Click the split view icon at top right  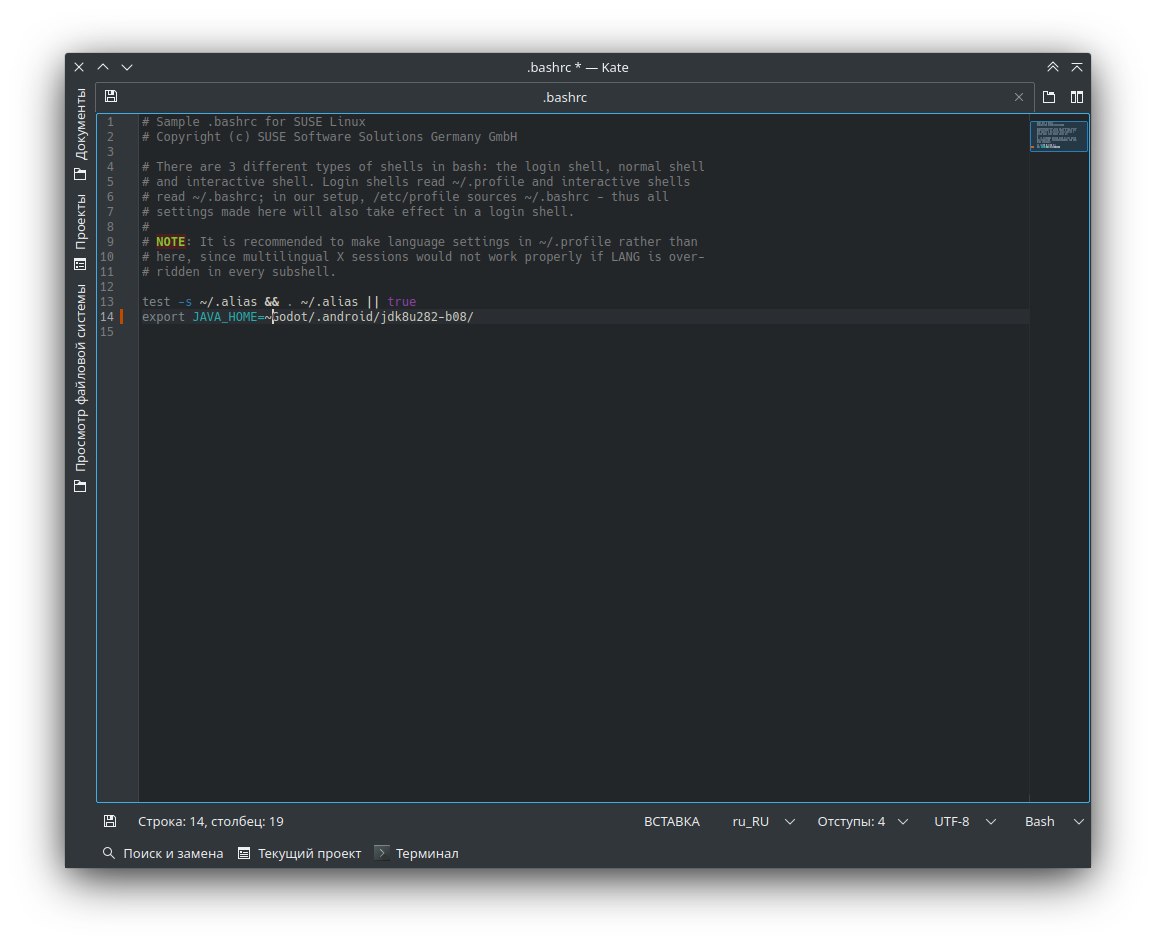[x=1077, y=97]
